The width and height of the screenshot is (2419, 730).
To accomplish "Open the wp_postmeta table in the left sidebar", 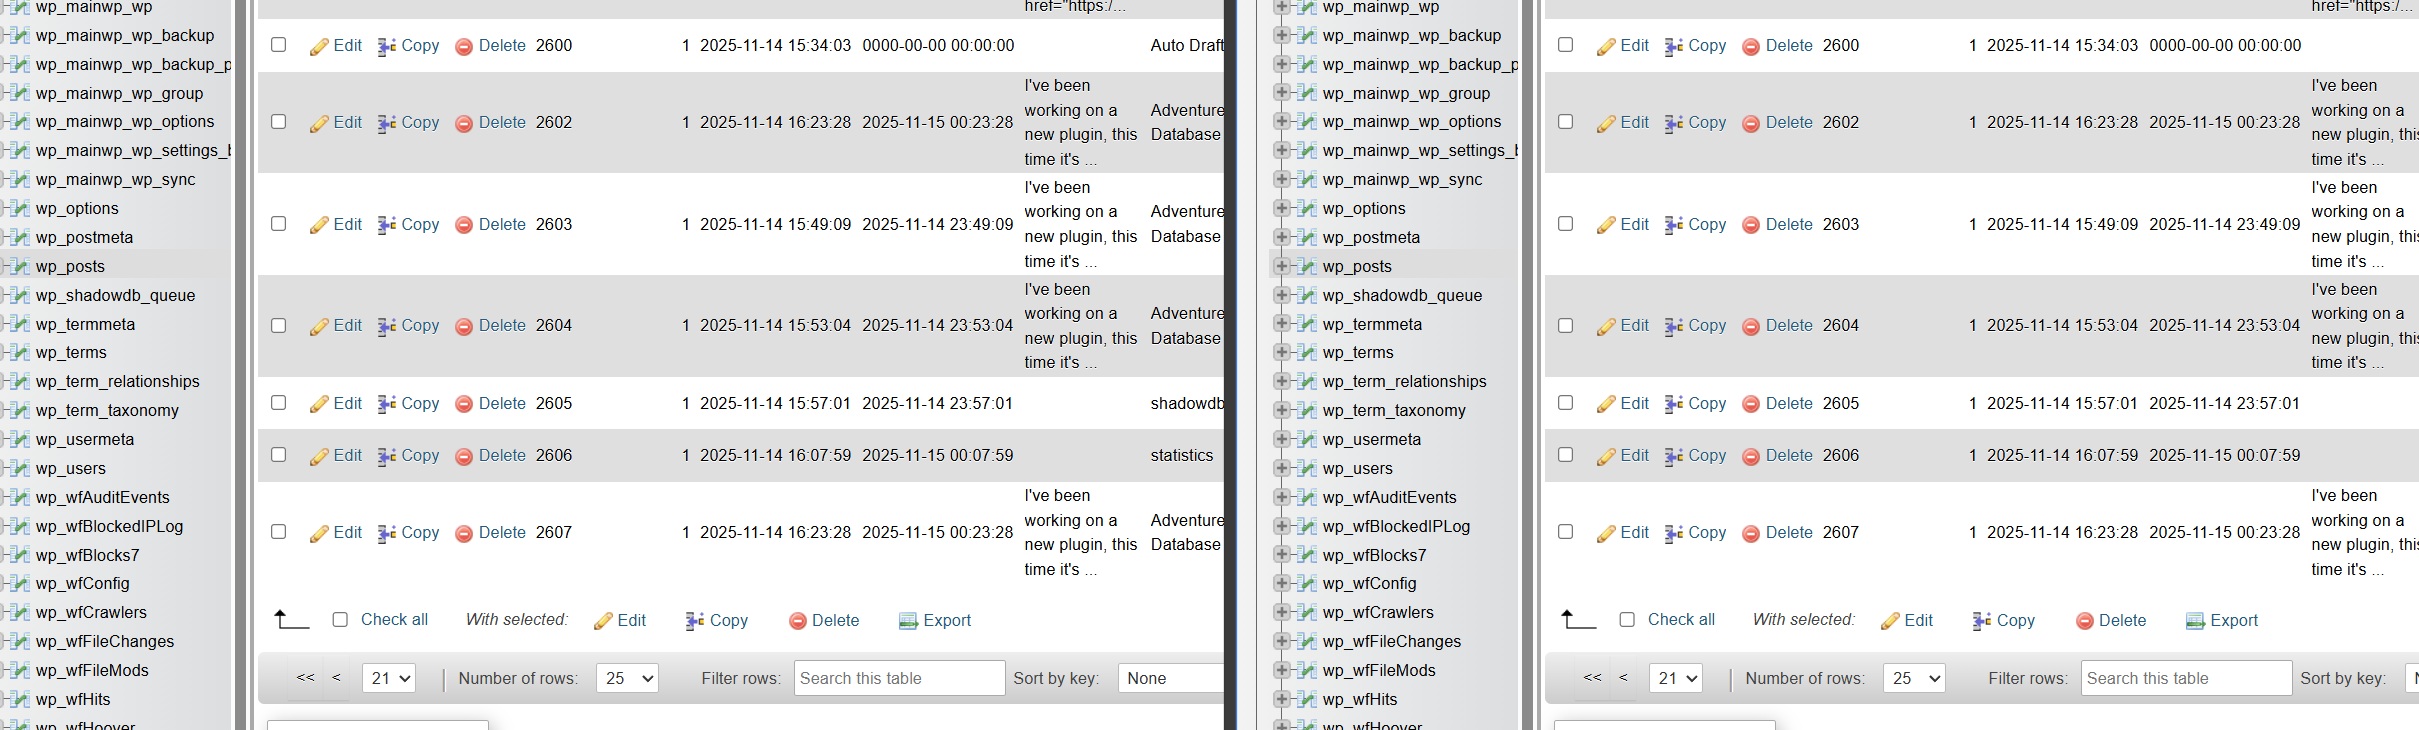I will click(84, 237).
